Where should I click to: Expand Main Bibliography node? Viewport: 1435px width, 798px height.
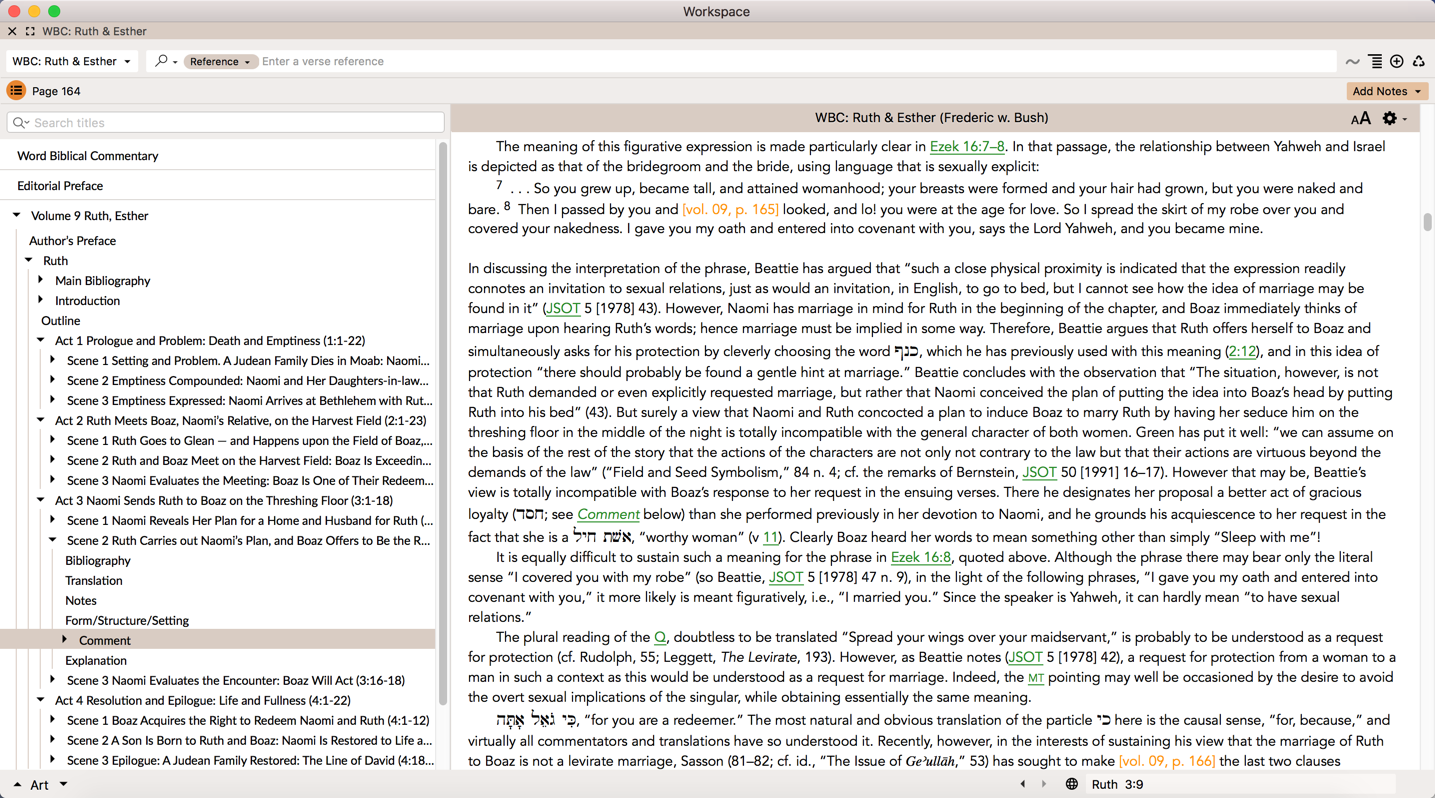point(41,280)
